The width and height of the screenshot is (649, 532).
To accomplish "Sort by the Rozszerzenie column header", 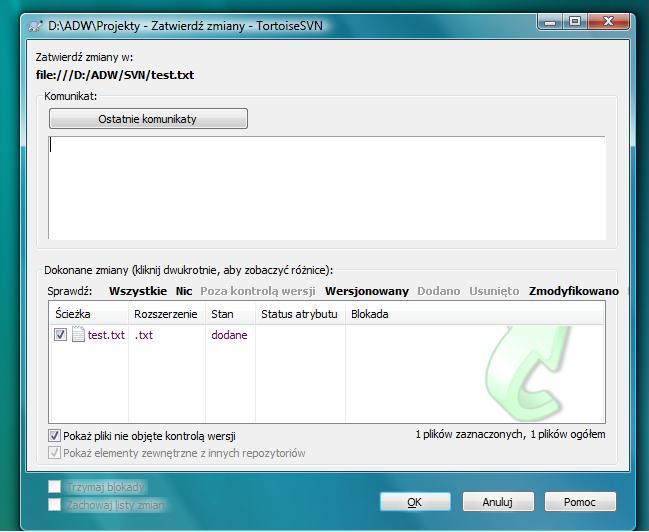I will click(167, 314).
